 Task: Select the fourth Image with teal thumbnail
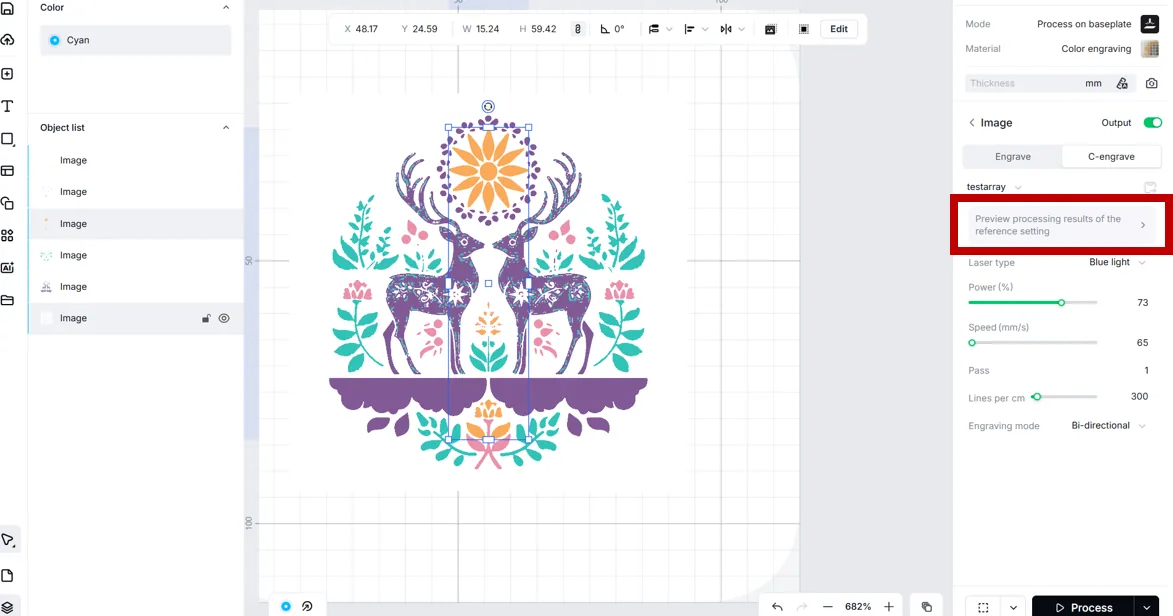point(135,255)
